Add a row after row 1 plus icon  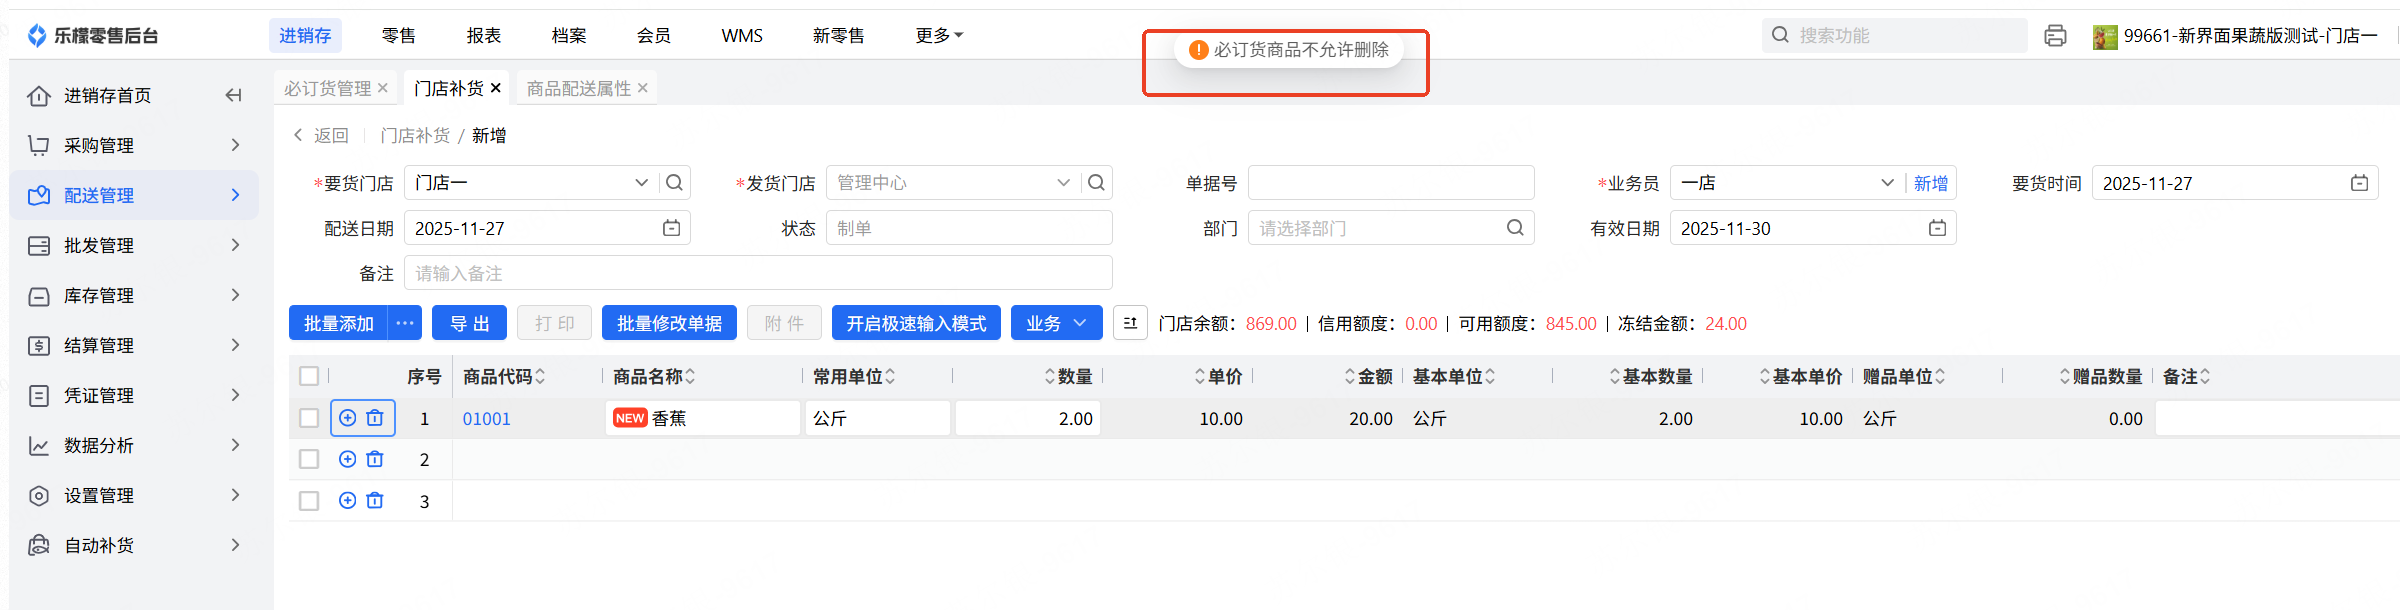point(347,418)
